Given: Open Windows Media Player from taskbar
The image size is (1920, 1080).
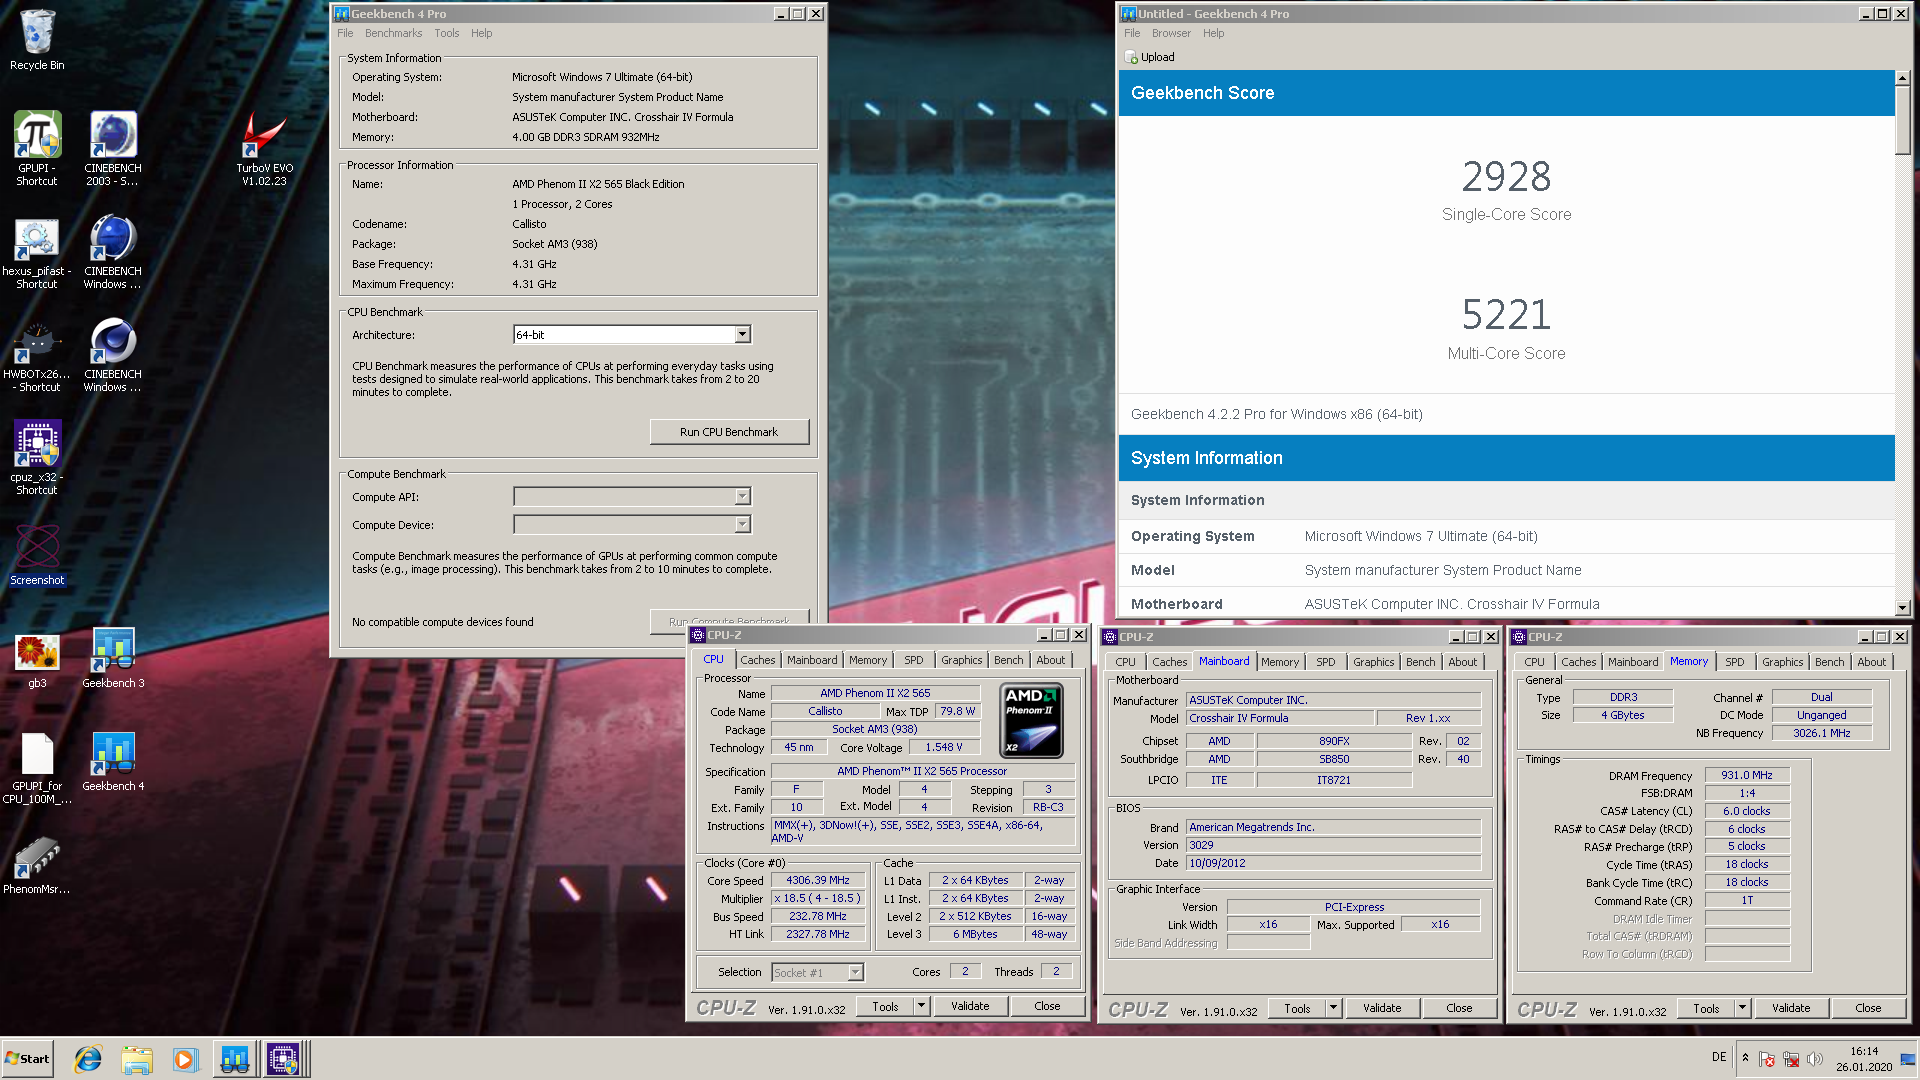Looking at the screenshot, I should (185, 1059).
